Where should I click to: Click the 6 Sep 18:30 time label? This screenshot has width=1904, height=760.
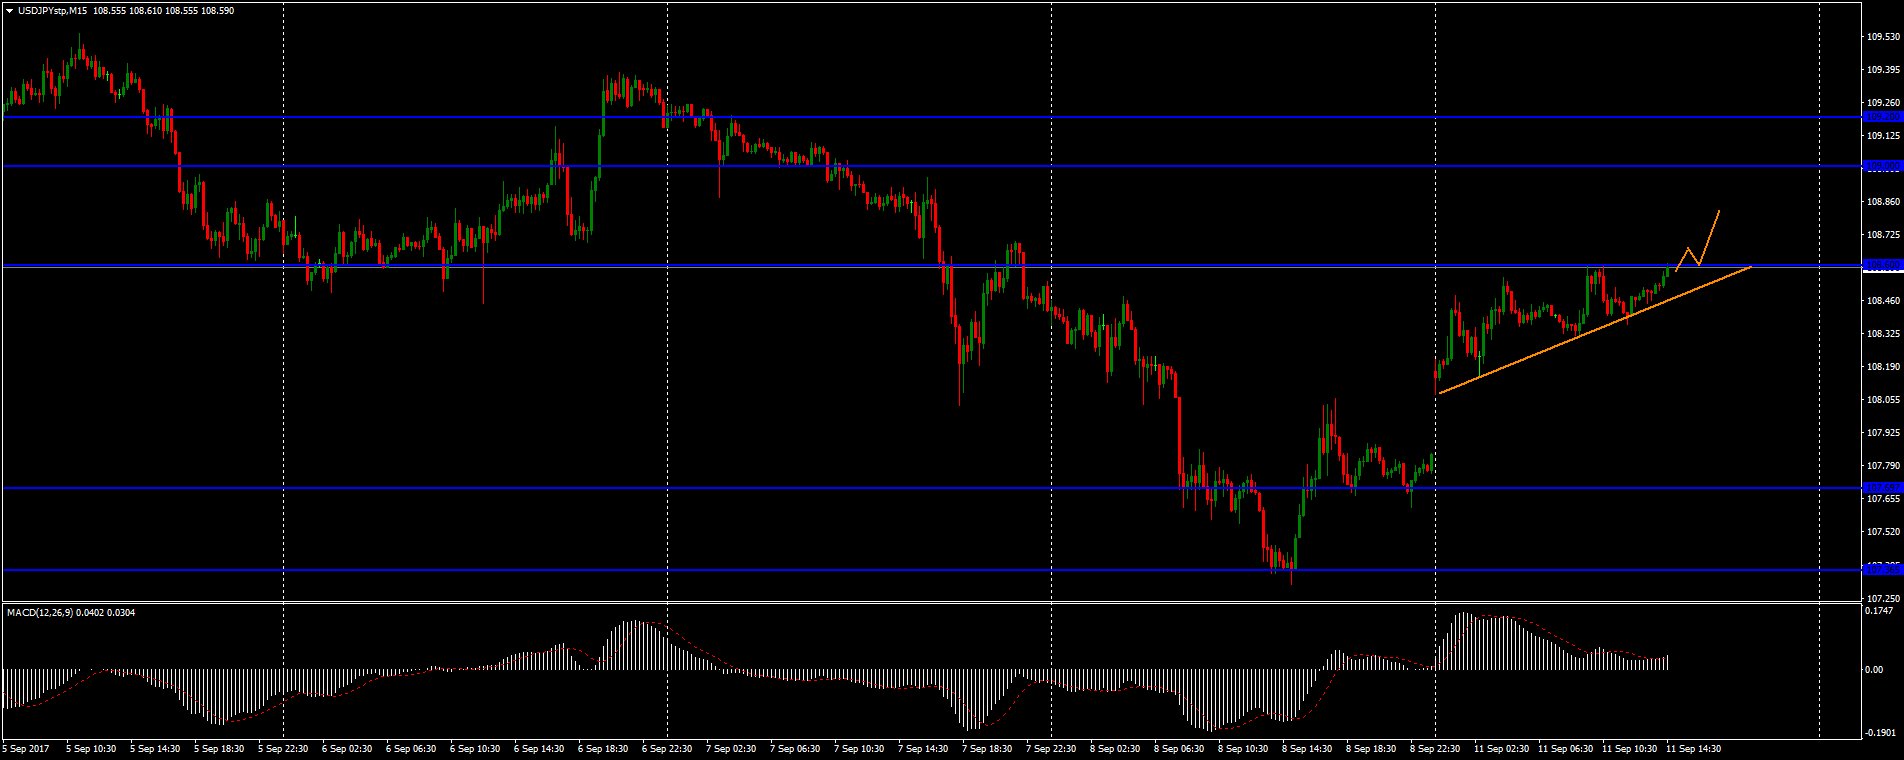603,748
